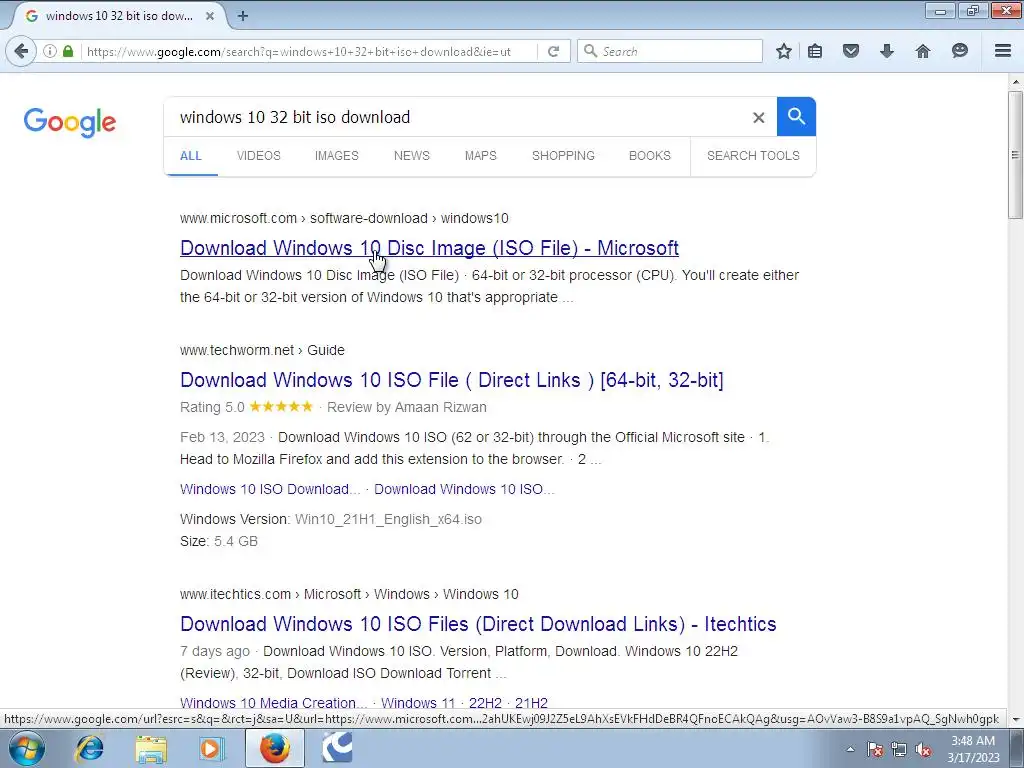The height and width of the screenshot is (768, 1024).
Task: Follow the 'Windows 10 ISO Download...' sublink
Action: click(270, 489)
